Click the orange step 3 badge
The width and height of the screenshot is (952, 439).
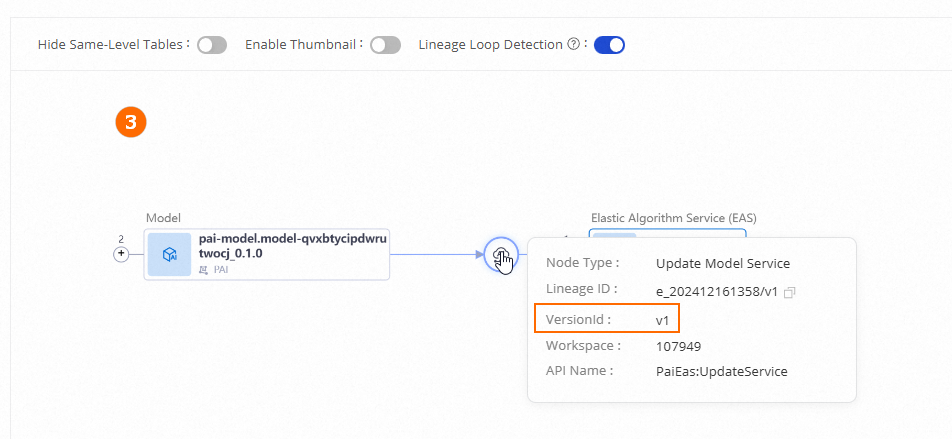click(131, 123)
